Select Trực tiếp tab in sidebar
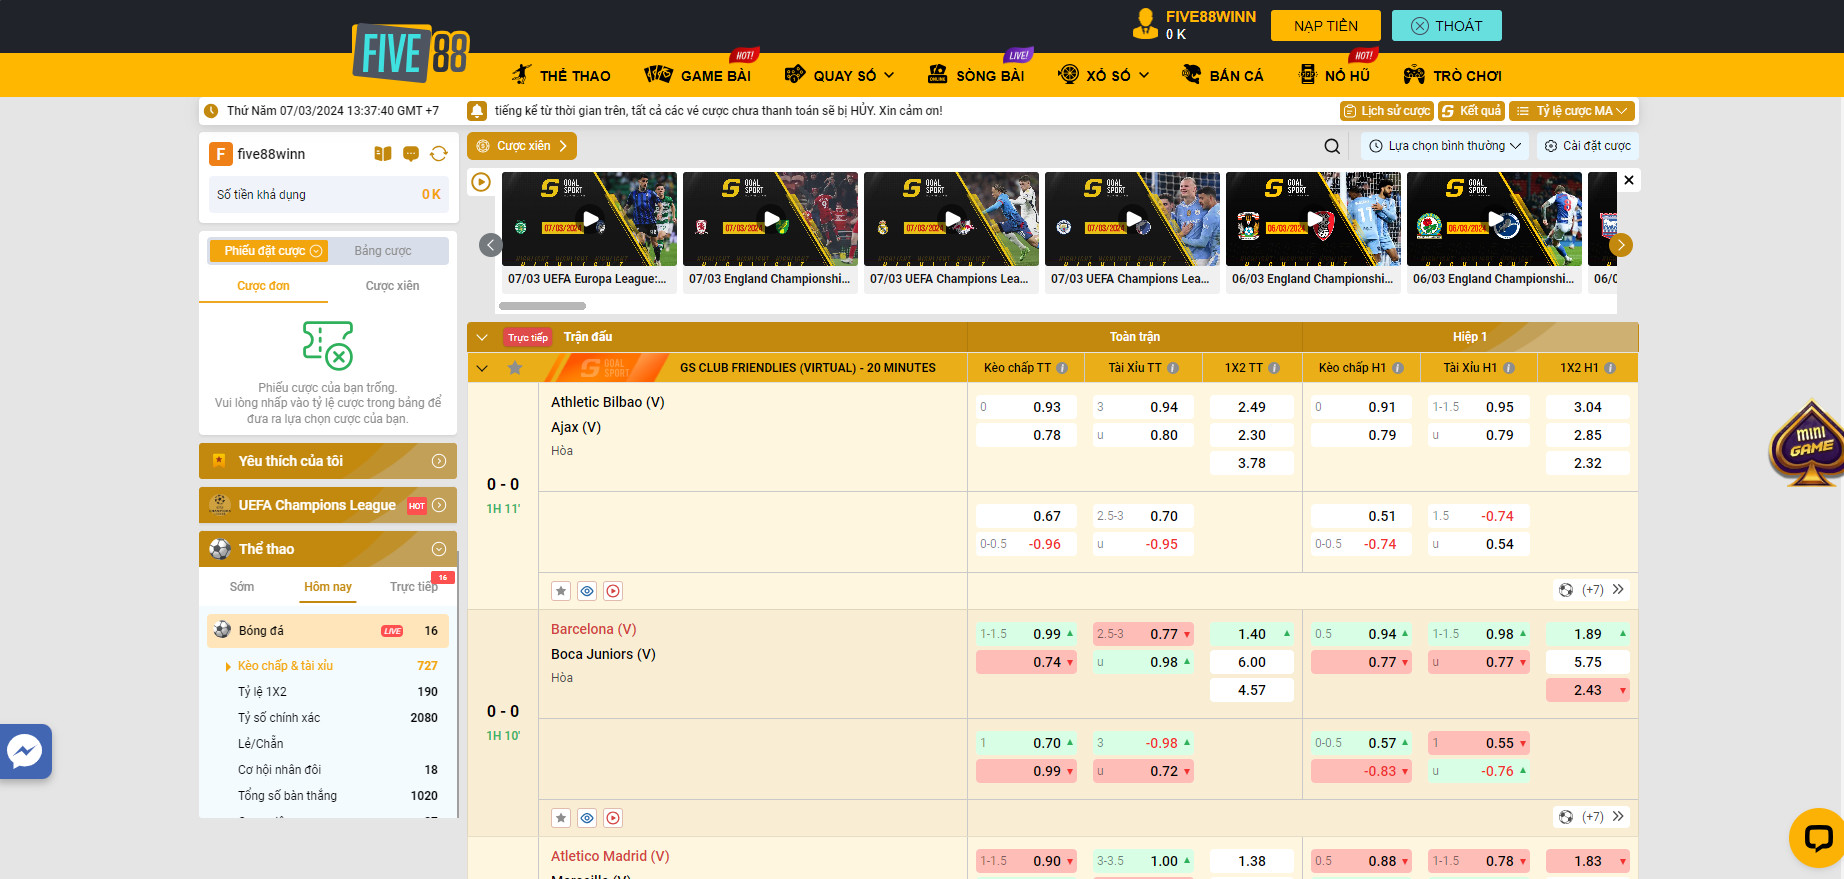Image resolution: width=1844 pixels, height=879 pixels. click(x=413, y=587)
